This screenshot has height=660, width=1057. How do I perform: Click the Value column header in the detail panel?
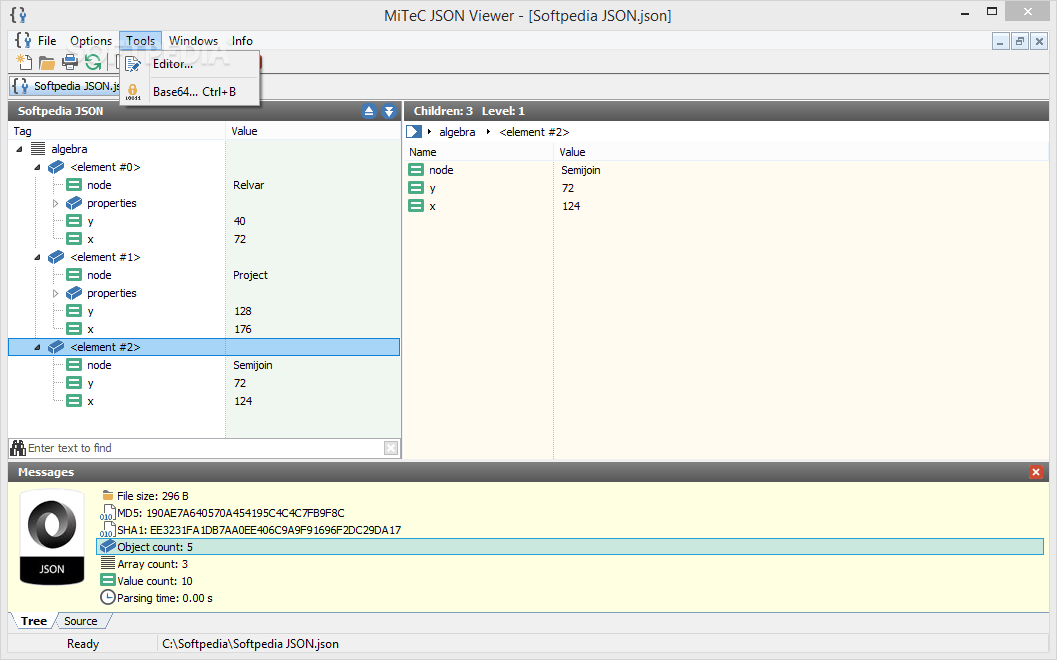click(801, 152)
